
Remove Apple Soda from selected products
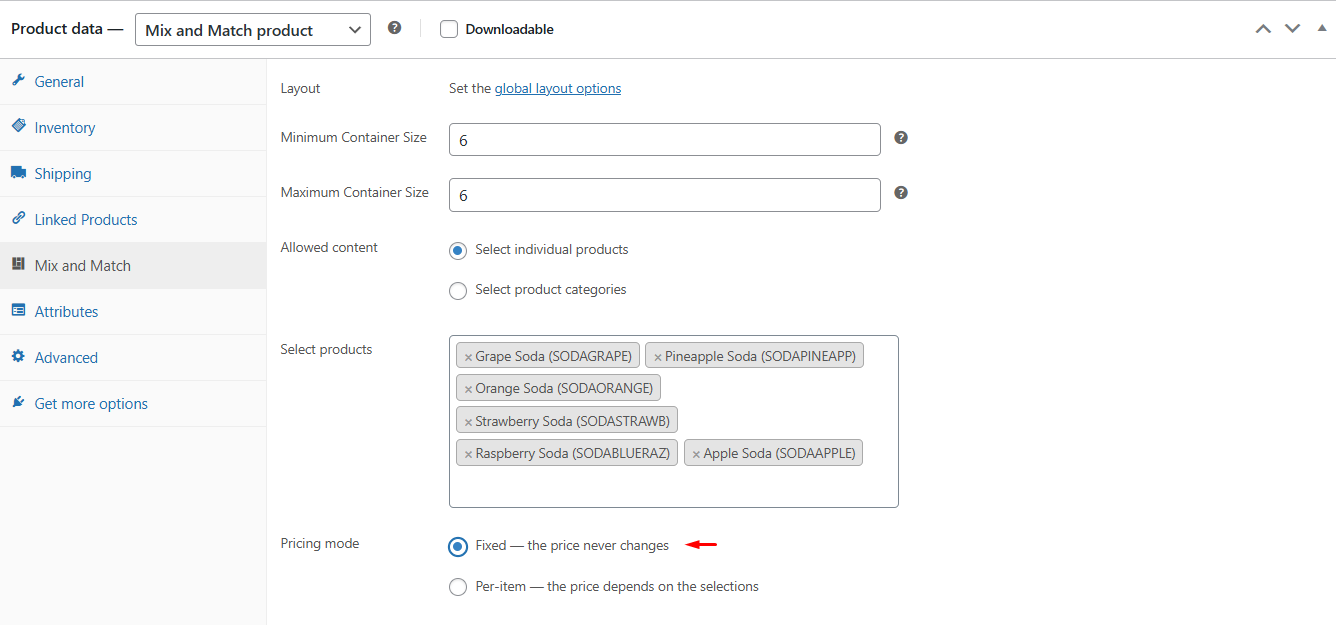click(x=696, y=454)
